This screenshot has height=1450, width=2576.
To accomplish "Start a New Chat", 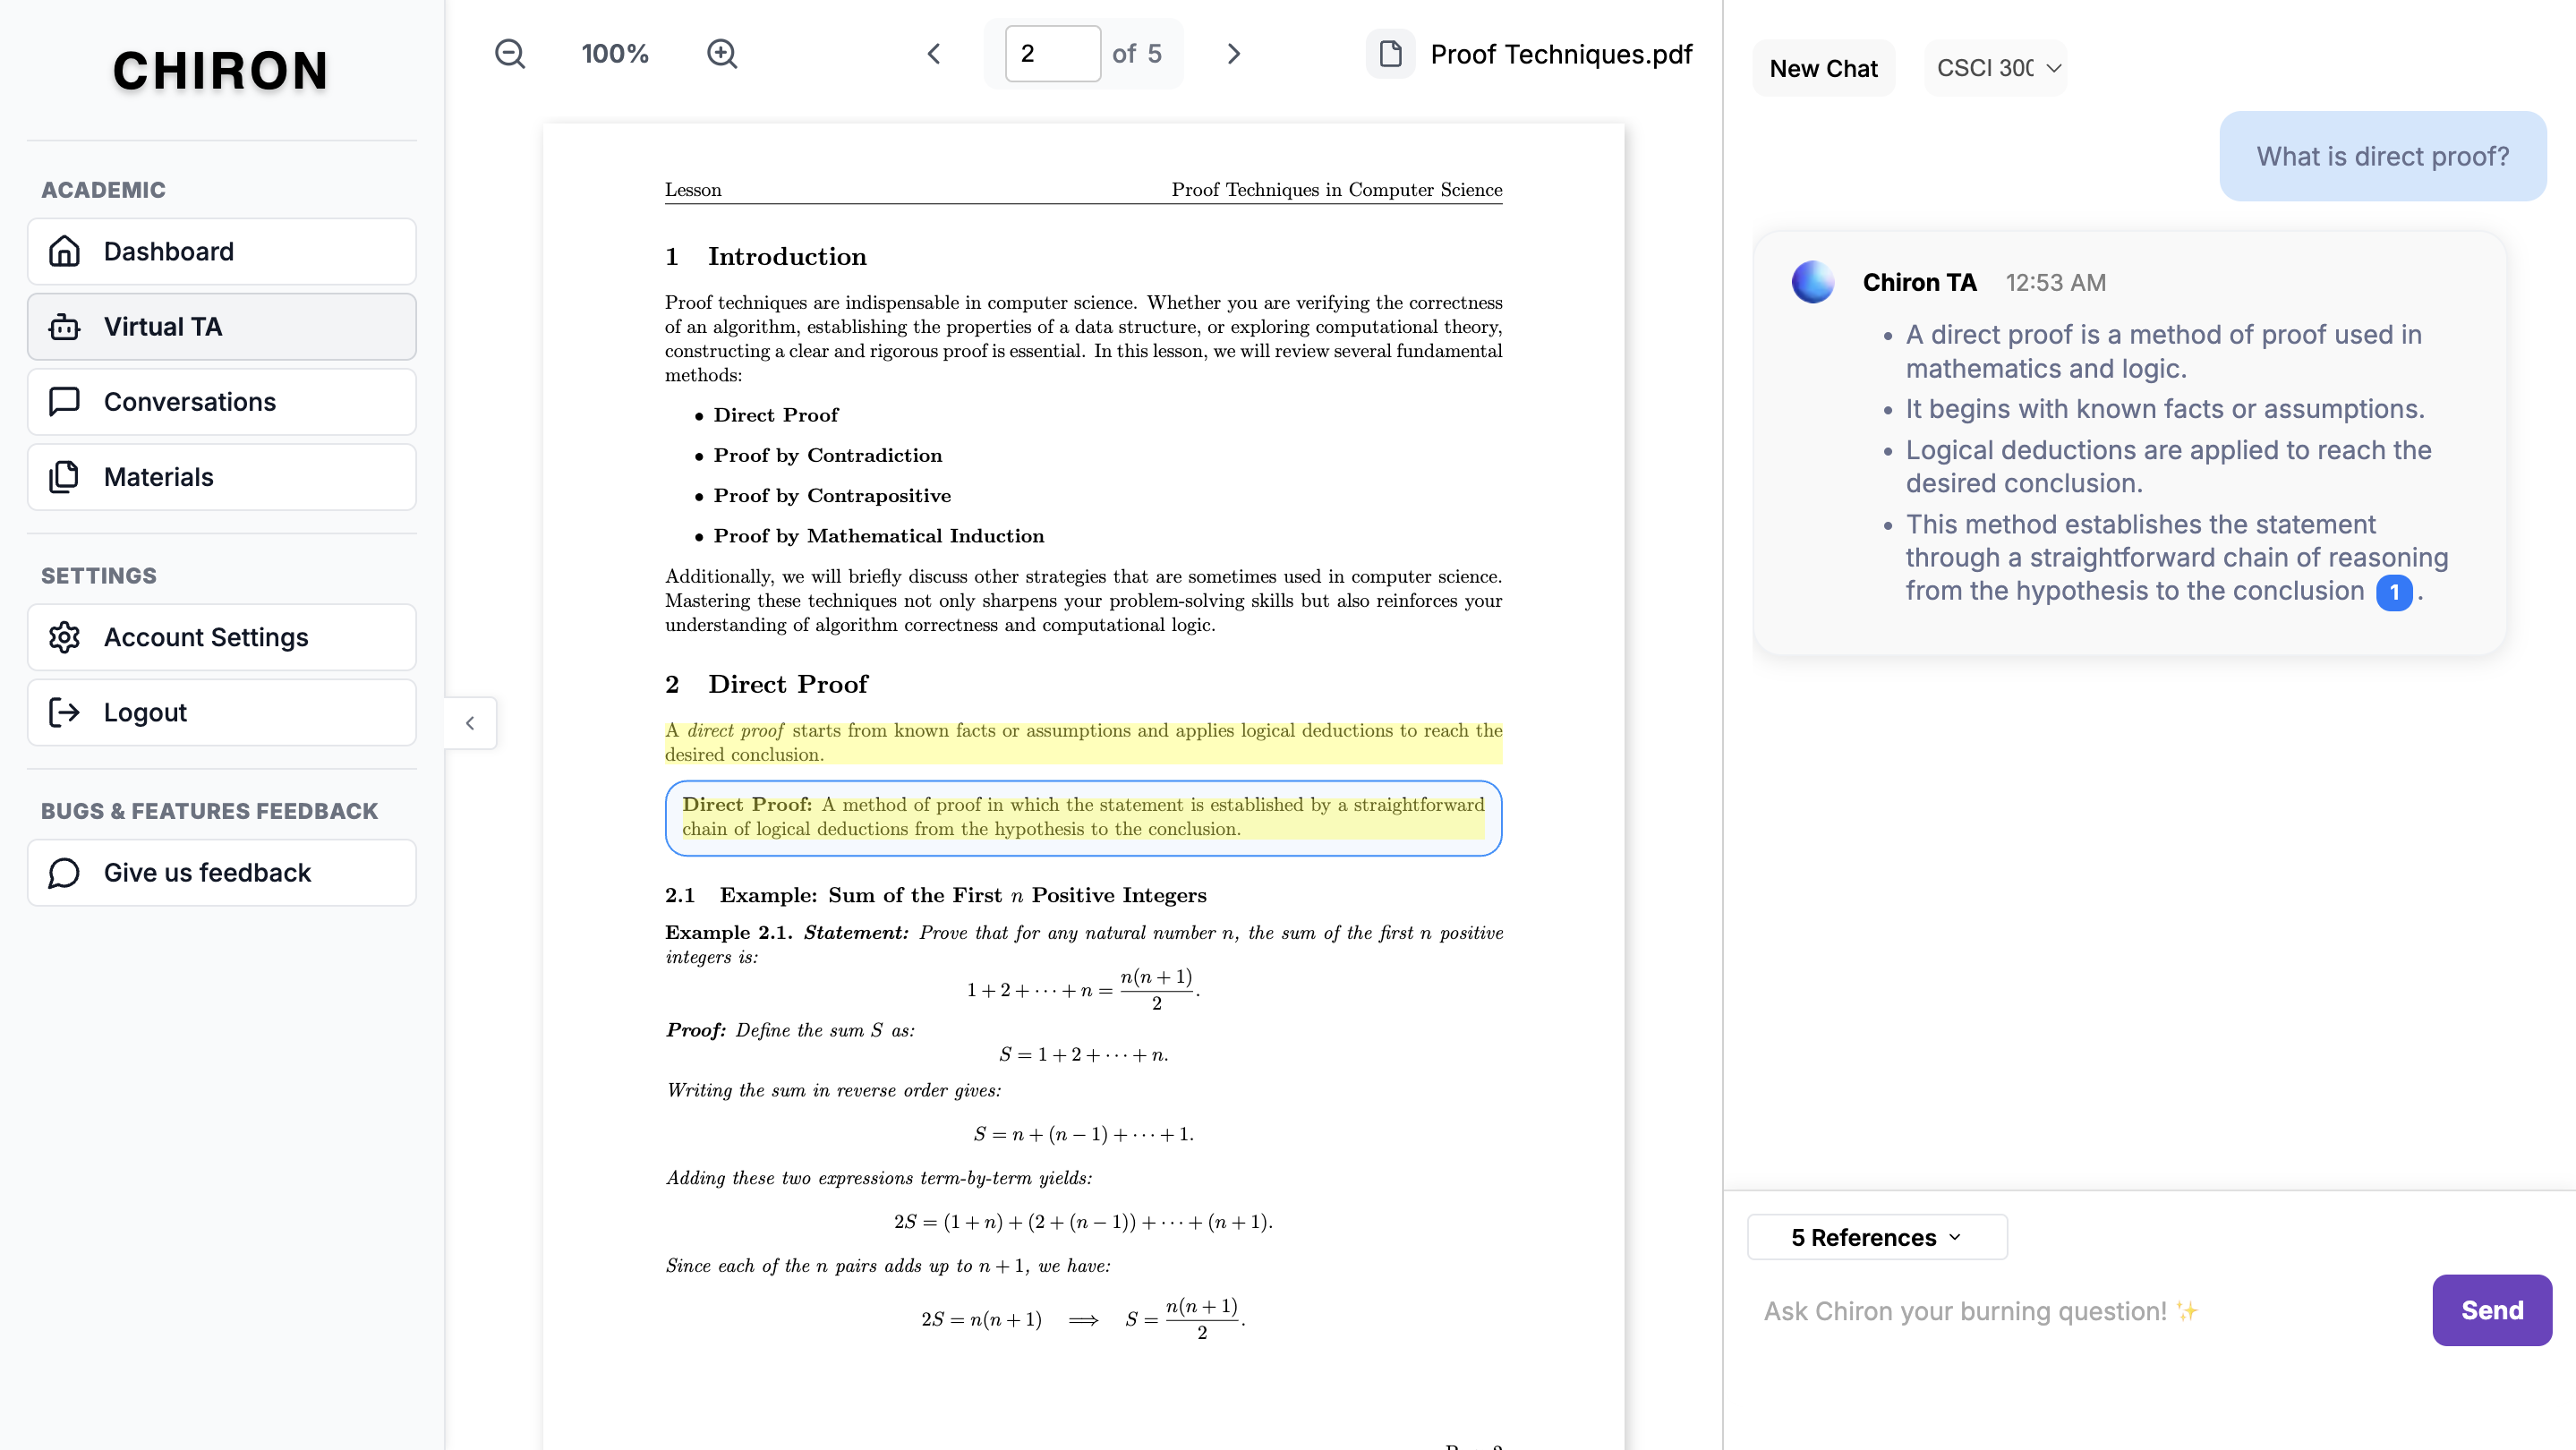I will coord(1823,68).
